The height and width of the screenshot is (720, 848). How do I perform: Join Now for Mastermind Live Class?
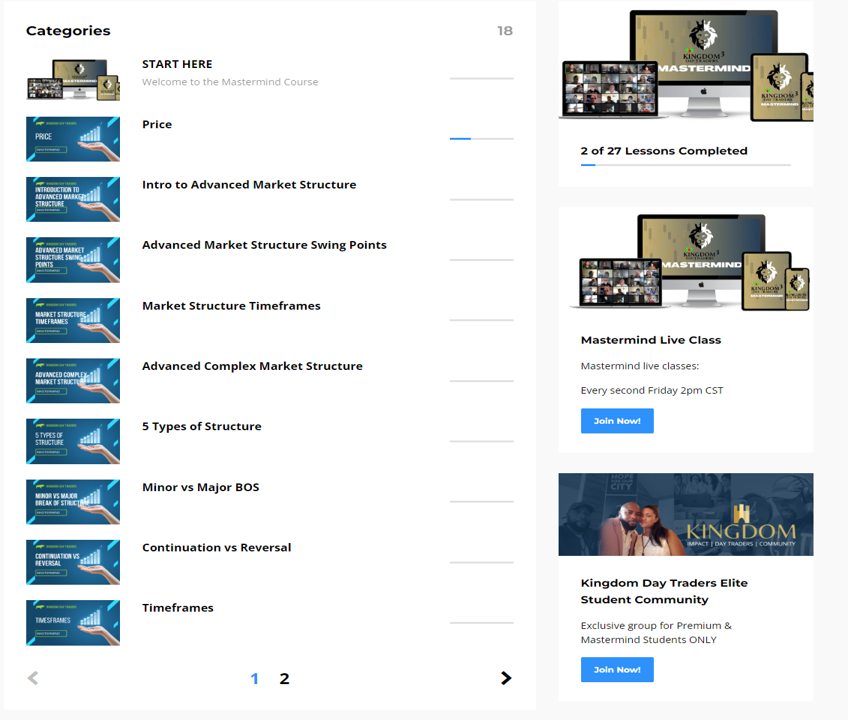[617, 421]
